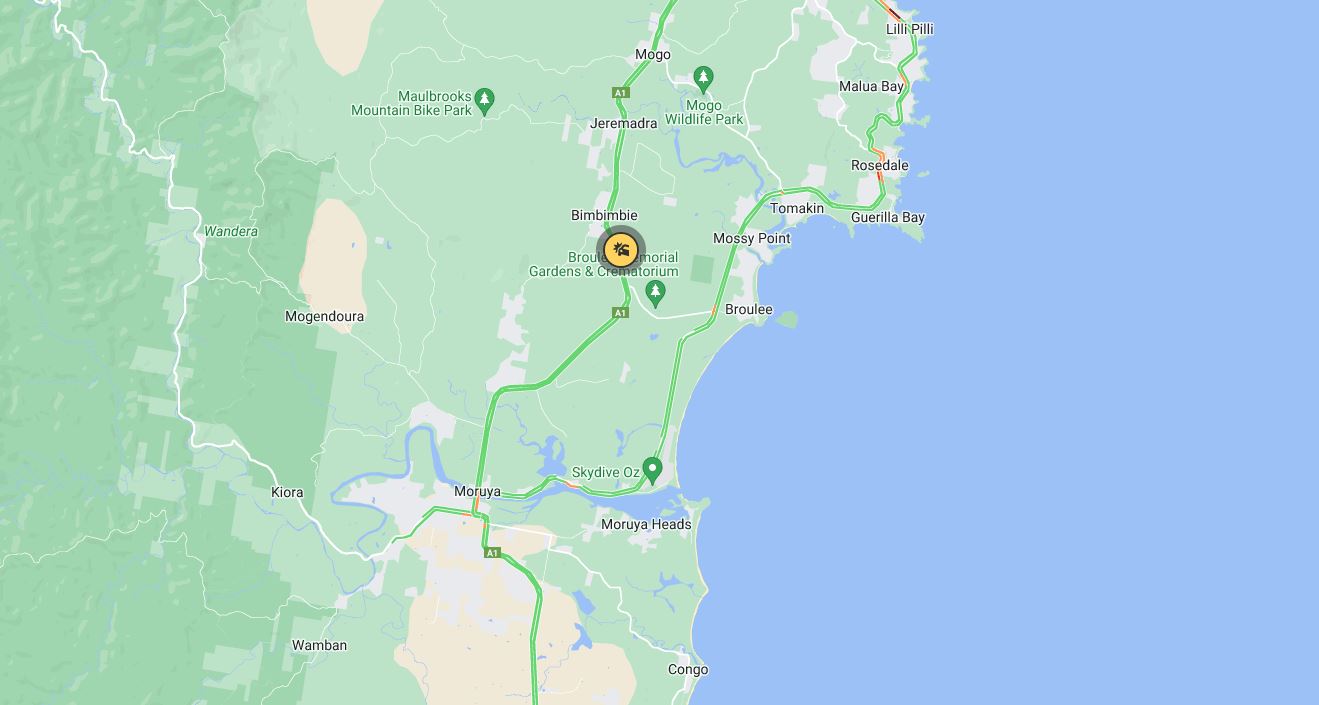
Task: Select the Moruya town label
Action: click(x=477, y=491)
